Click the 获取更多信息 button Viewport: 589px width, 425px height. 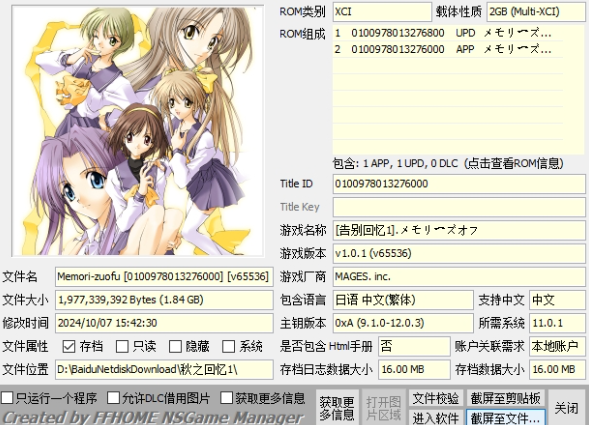[337, 408]
